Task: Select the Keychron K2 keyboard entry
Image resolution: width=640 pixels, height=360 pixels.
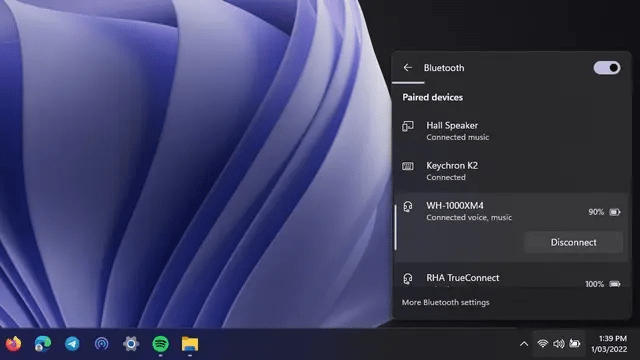Action: (x=511, y=171)
